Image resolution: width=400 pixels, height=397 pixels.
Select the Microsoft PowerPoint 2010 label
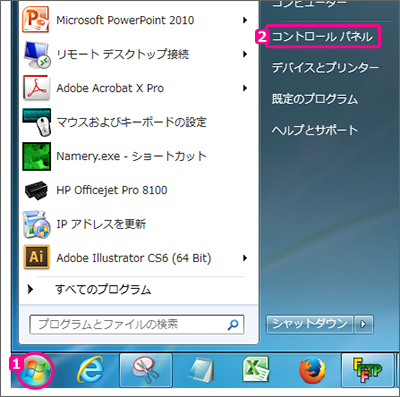(x=125, y=20)
